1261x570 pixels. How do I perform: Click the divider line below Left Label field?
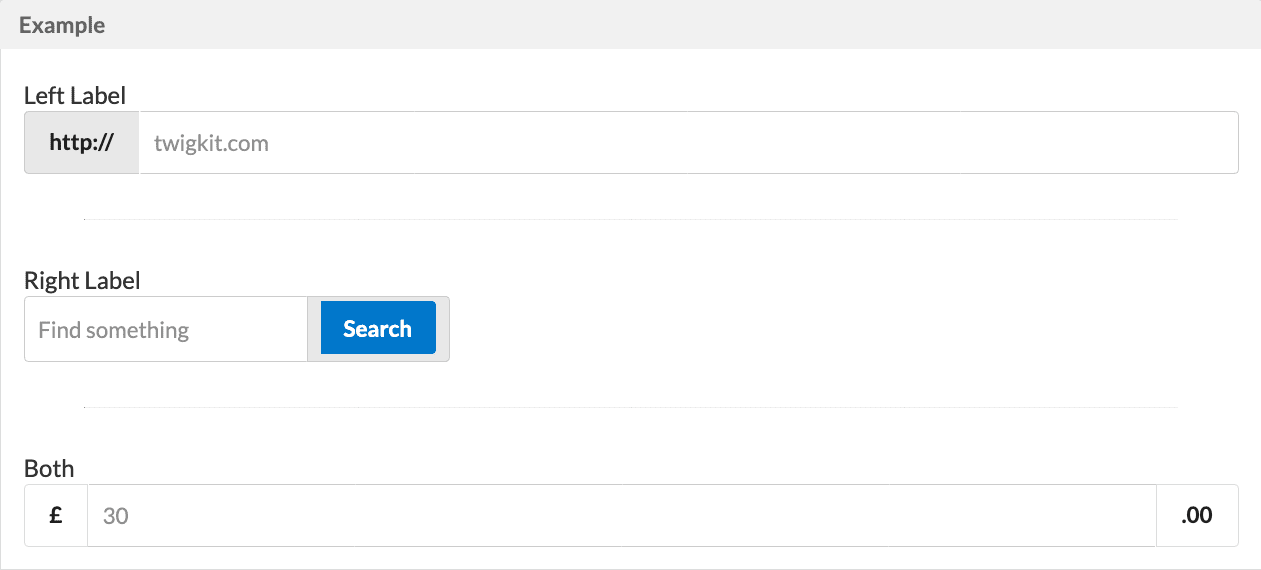click(630, 219)
